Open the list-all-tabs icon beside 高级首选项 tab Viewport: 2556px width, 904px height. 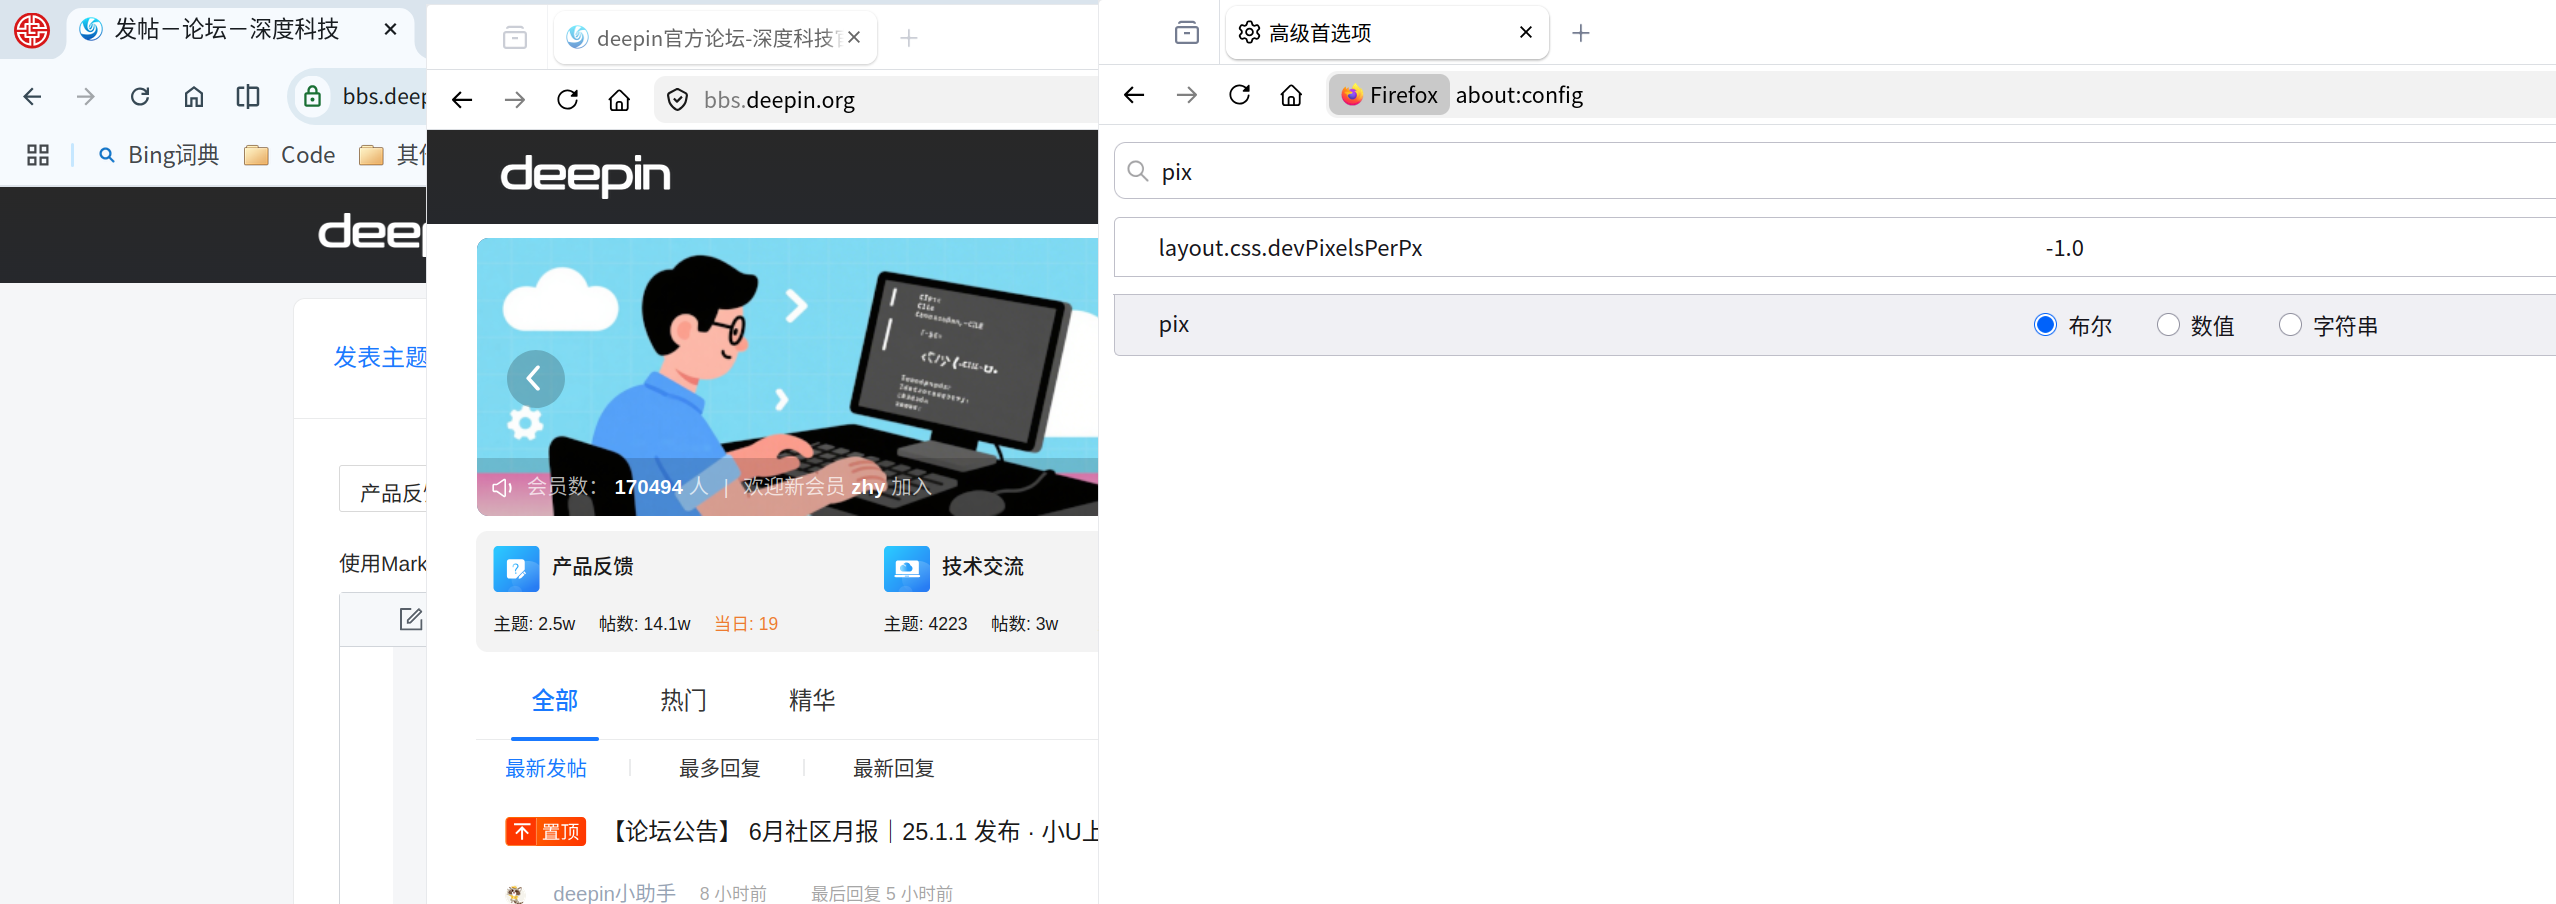point(1186,33)
